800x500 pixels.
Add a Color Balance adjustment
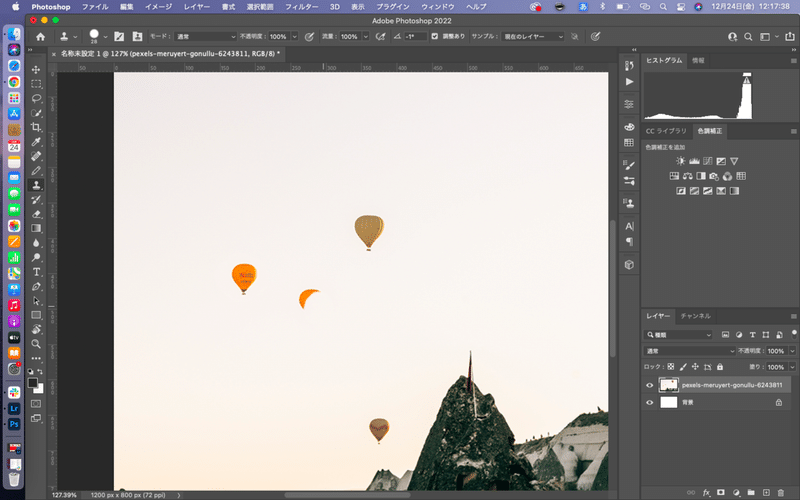pos(688,176)
